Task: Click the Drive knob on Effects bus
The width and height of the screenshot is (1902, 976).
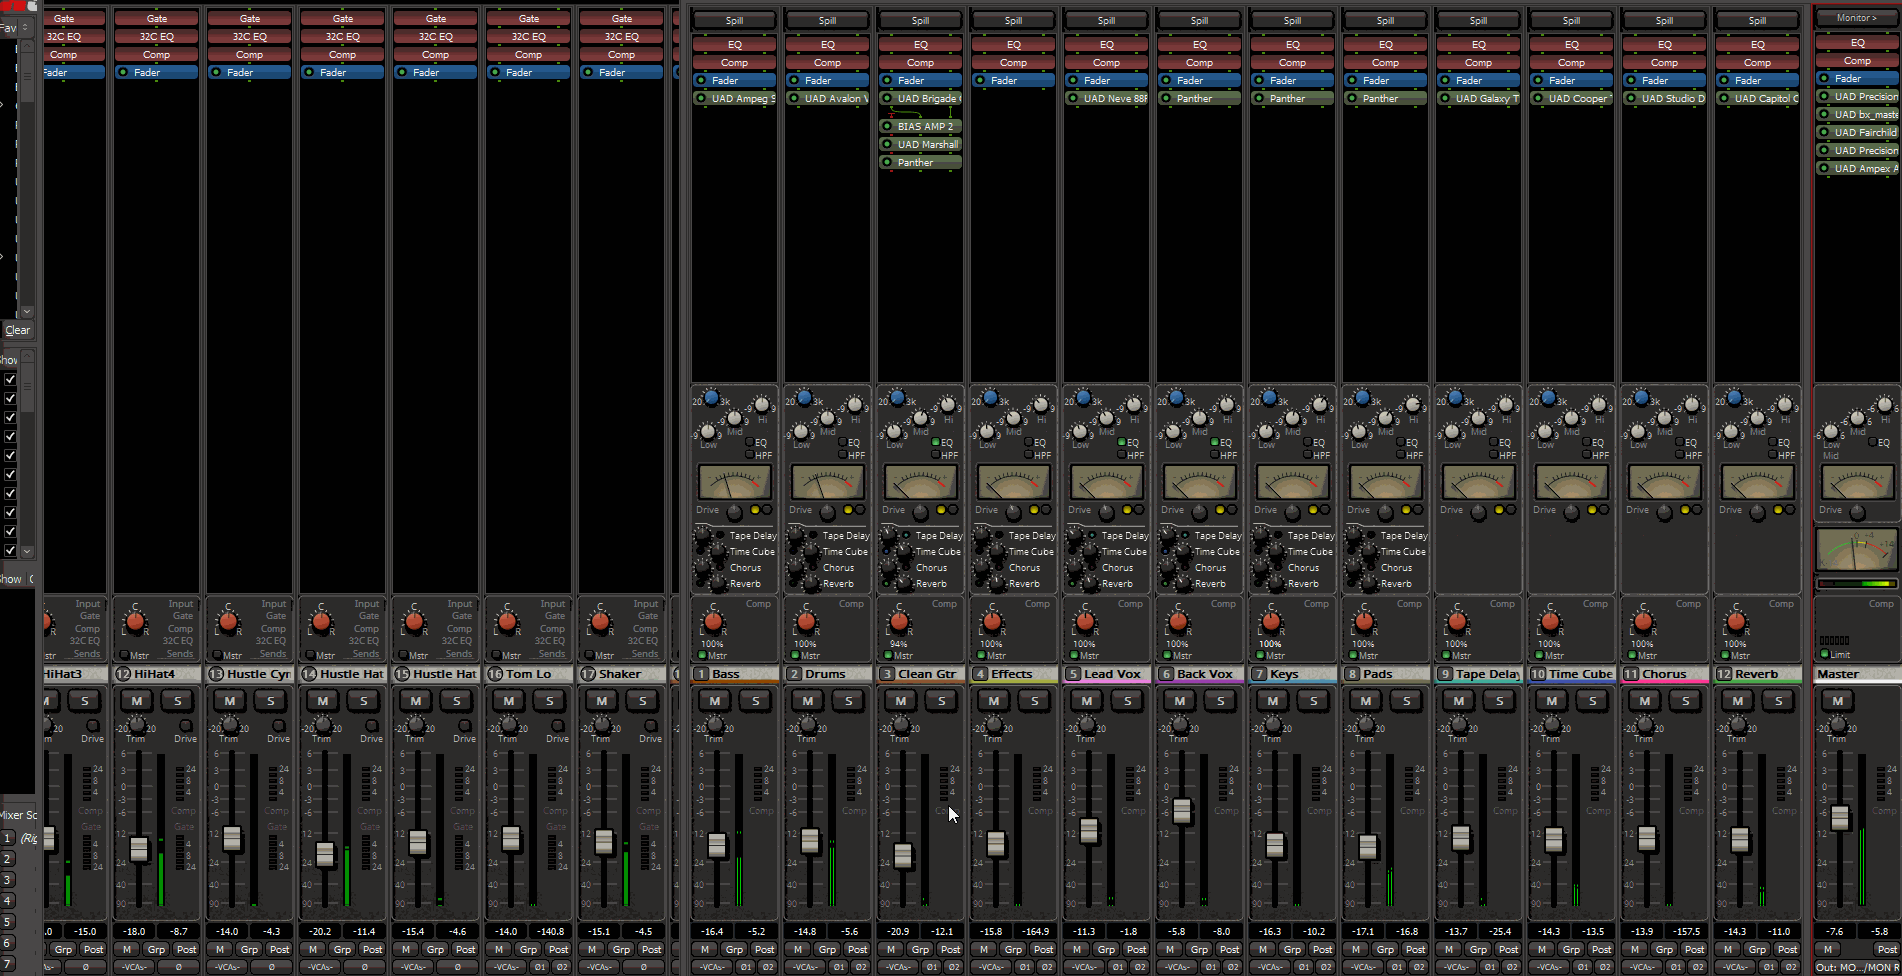Action: tap(1014, 512)
